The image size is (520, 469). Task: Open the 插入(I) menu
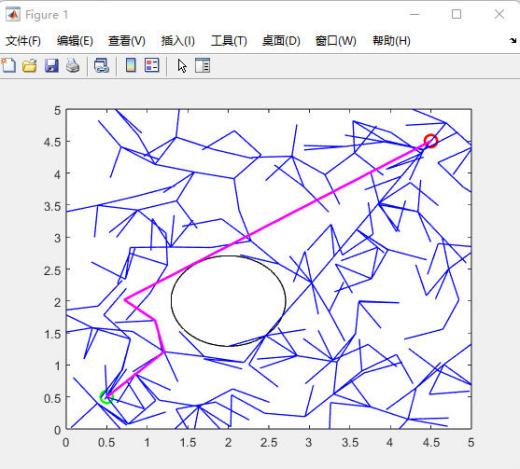pos(178,41)
